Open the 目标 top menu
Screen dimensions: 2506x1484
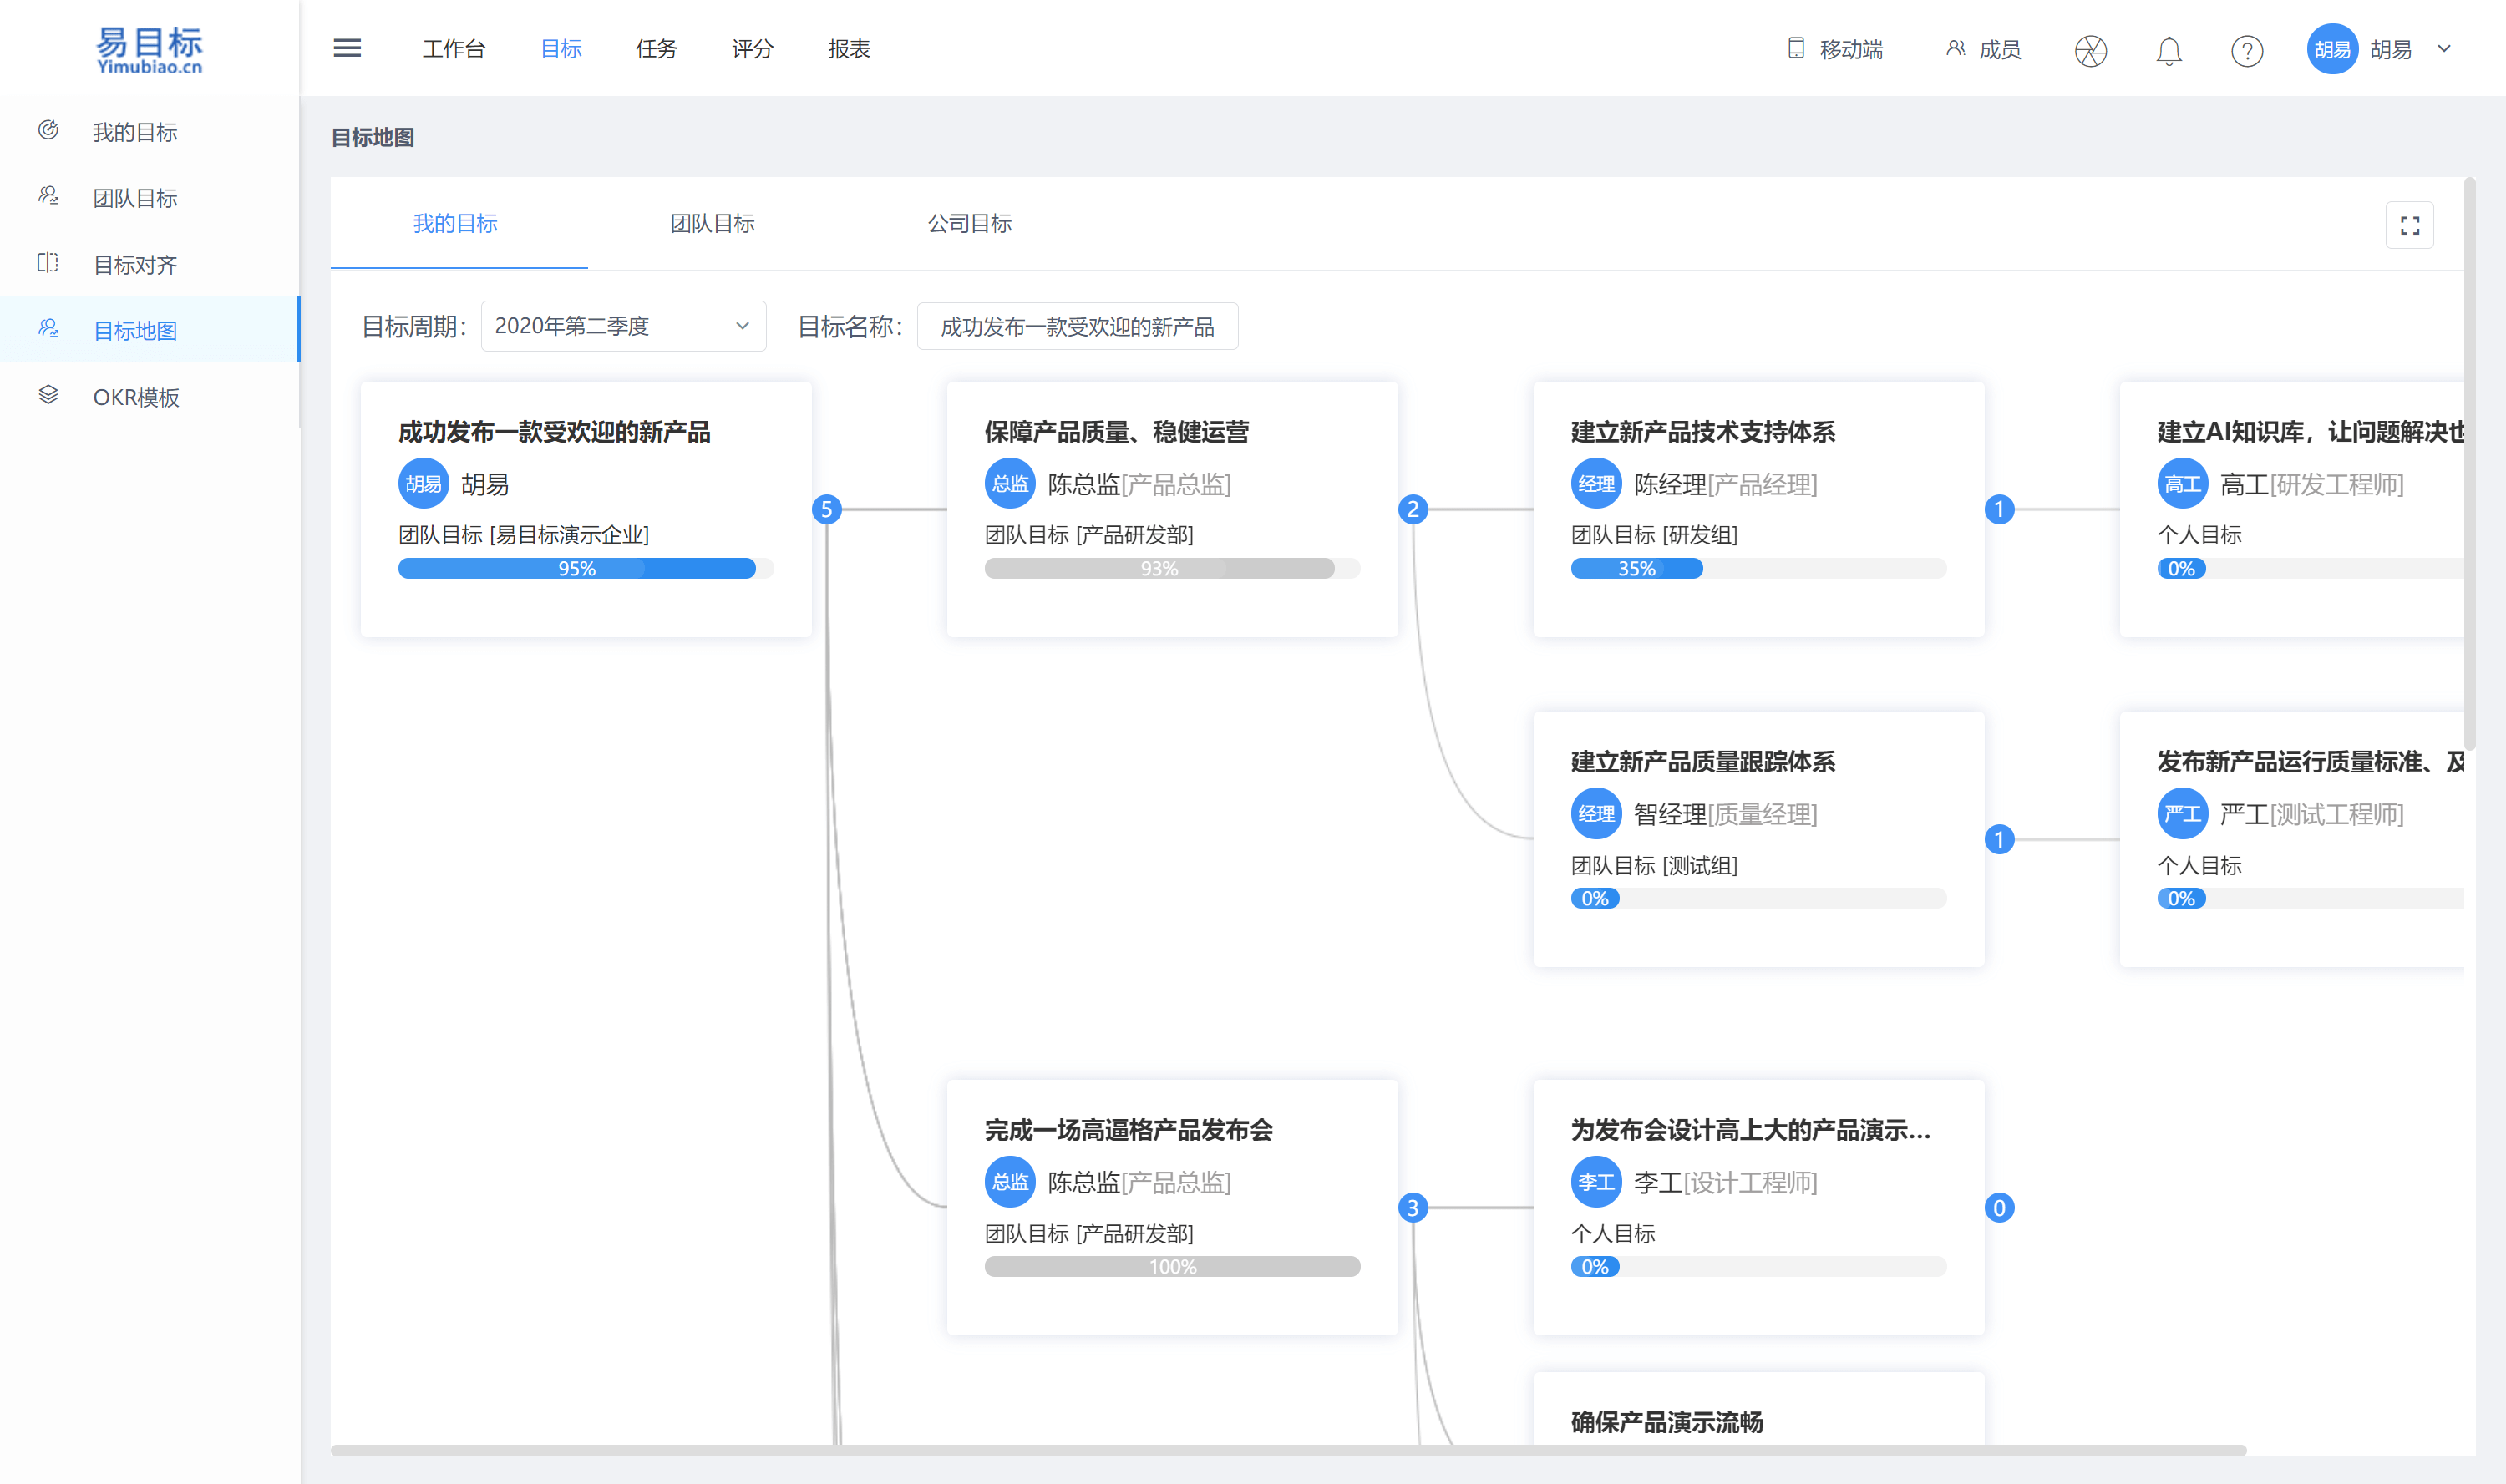coord(561,49)
